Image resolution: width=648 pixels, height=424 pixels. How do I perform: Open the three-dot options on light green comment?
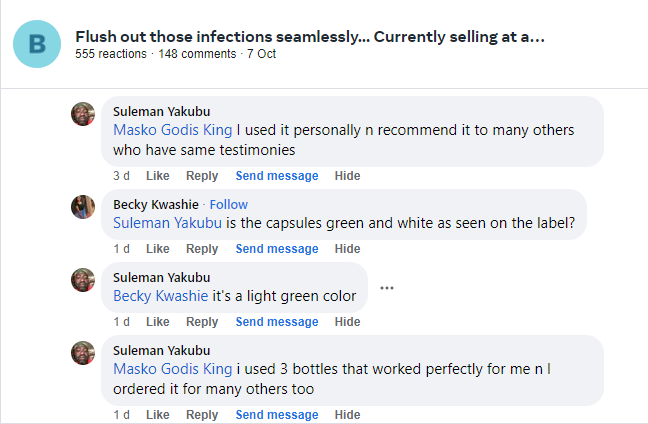point(387,288)
